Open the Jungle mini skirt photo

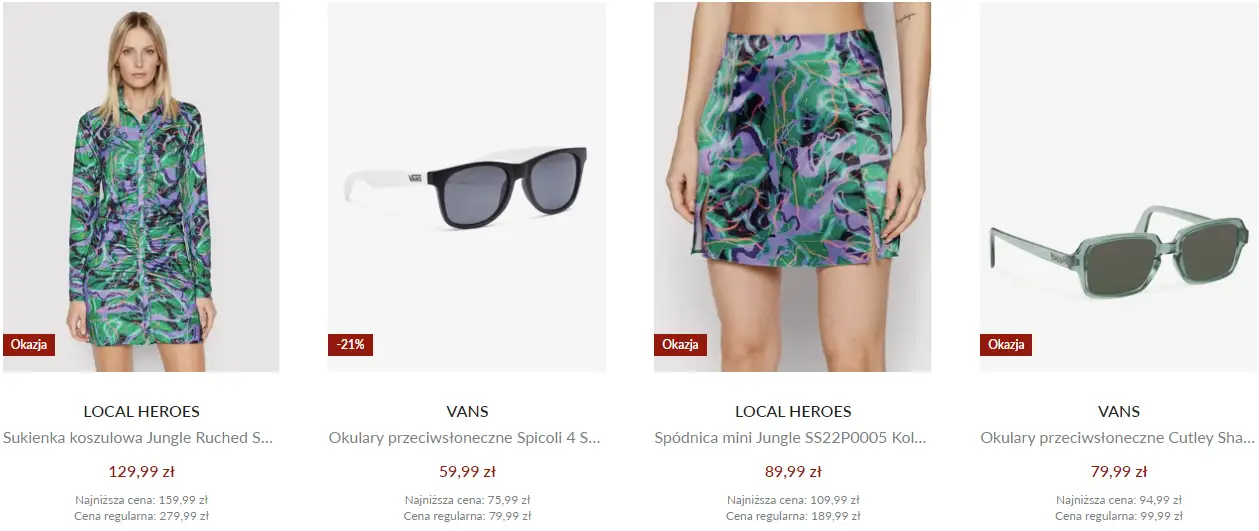pos(792,187)
